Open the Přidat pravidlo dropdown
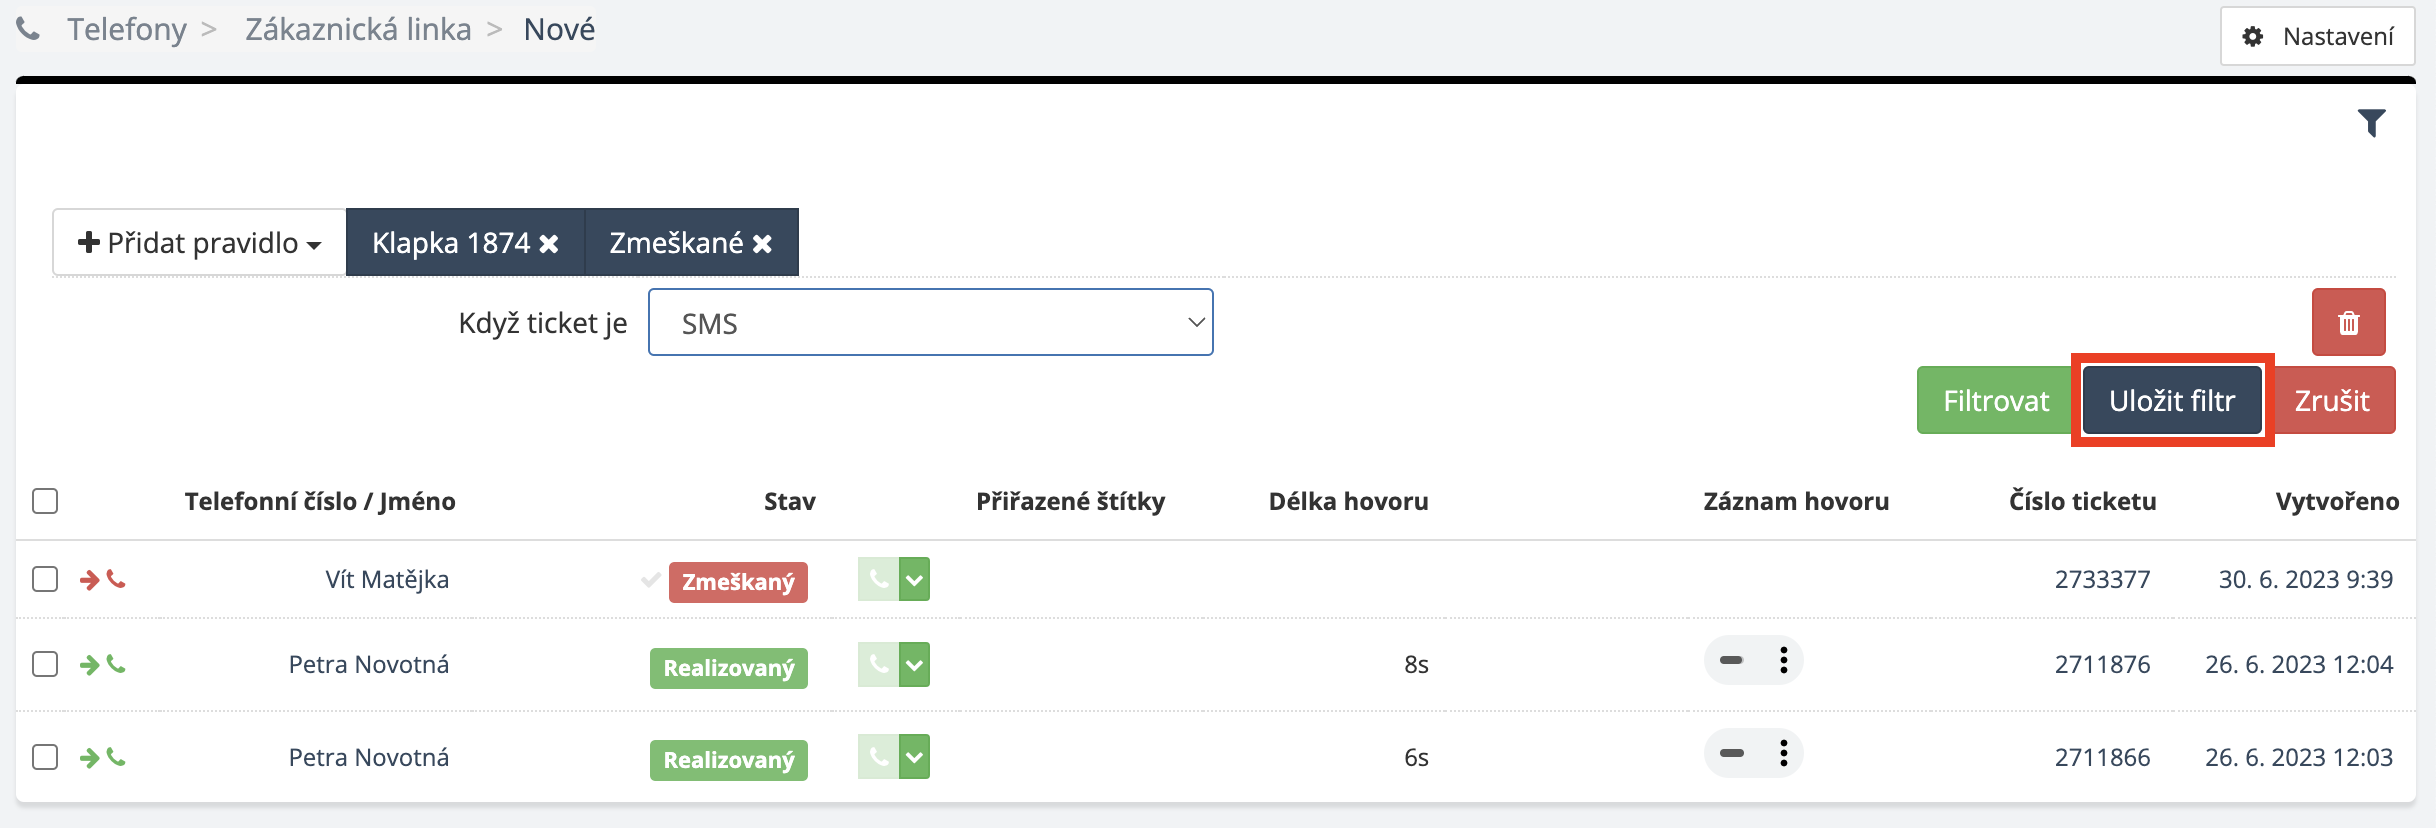 click(200, 243)
